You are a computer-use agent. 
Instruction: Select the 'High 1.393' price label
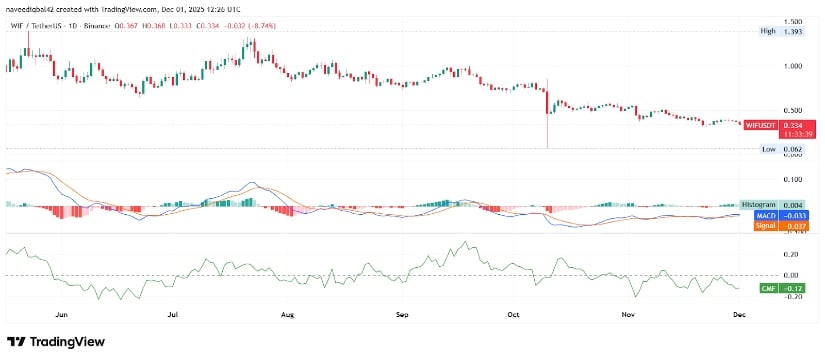pos(782,32)
